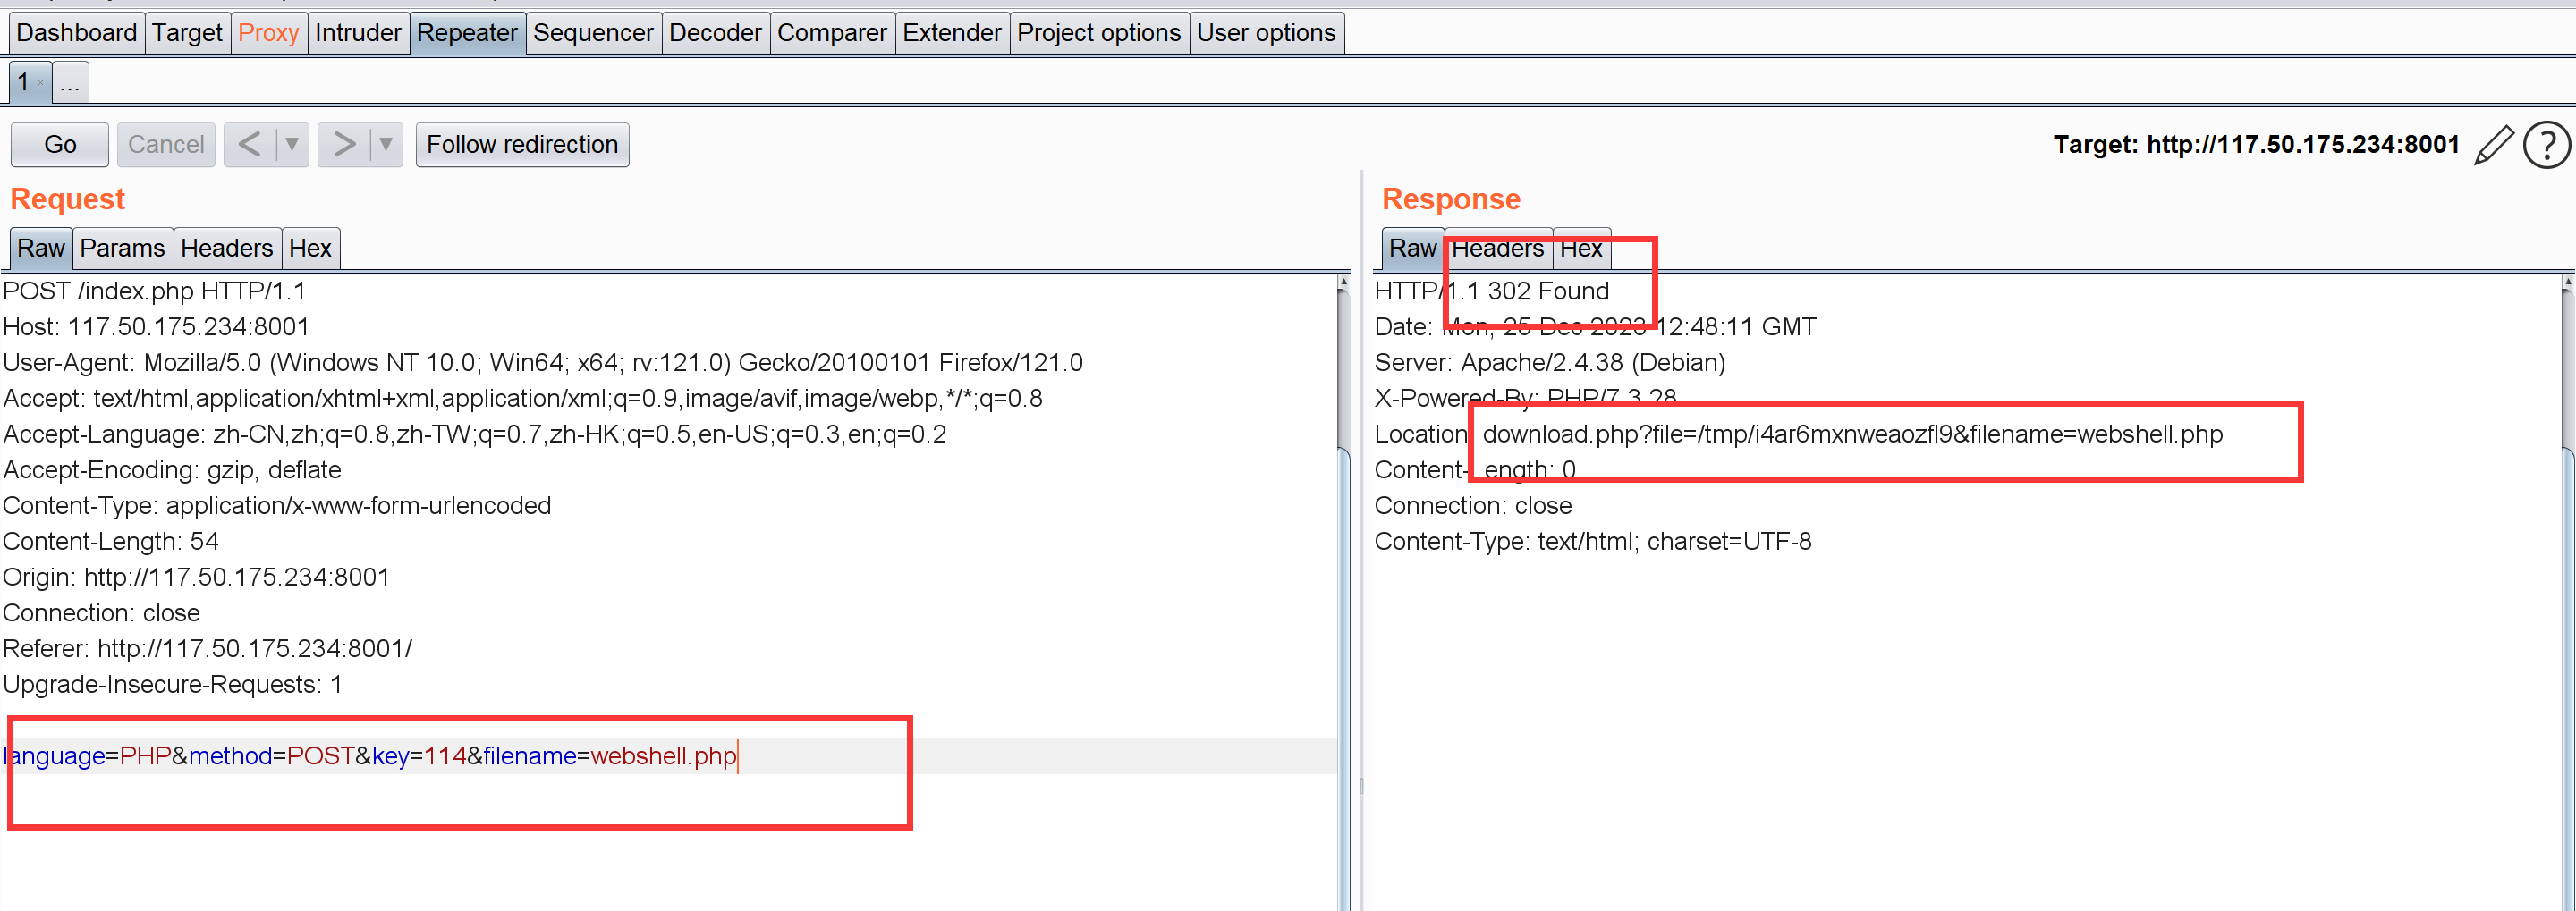This screenshot has width=2576, height=911.
Task: Open the Proxy tab
Action: point(268,33)
